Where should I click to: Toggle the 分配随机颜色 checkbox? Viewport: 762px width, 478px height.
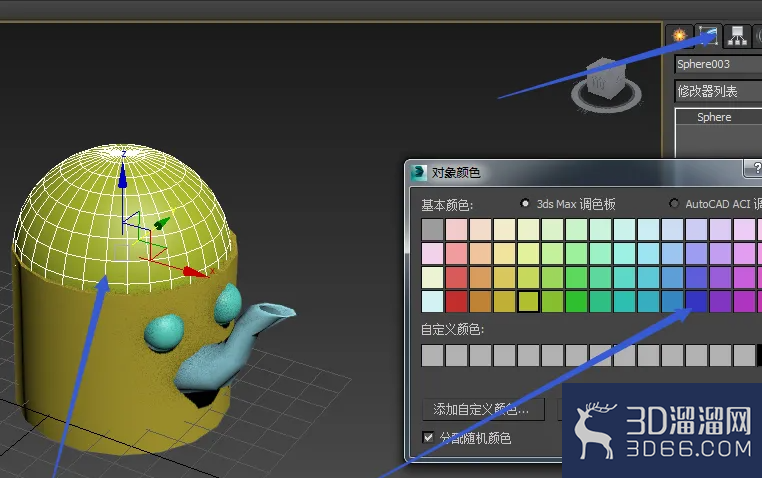428,438
